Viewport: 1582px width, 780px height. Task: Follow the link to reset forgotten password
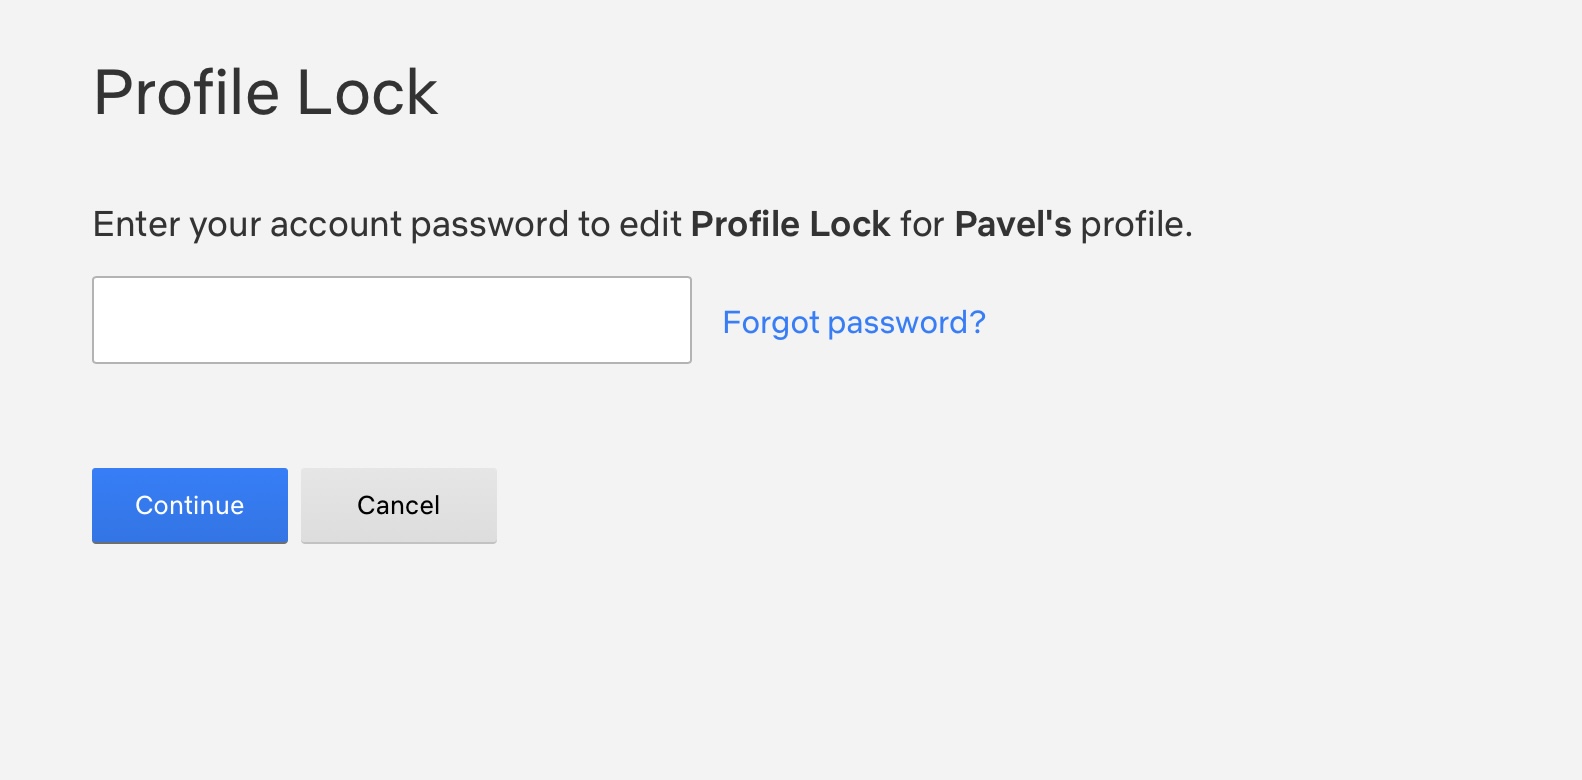pyautogui.click(x=853, y=322)
